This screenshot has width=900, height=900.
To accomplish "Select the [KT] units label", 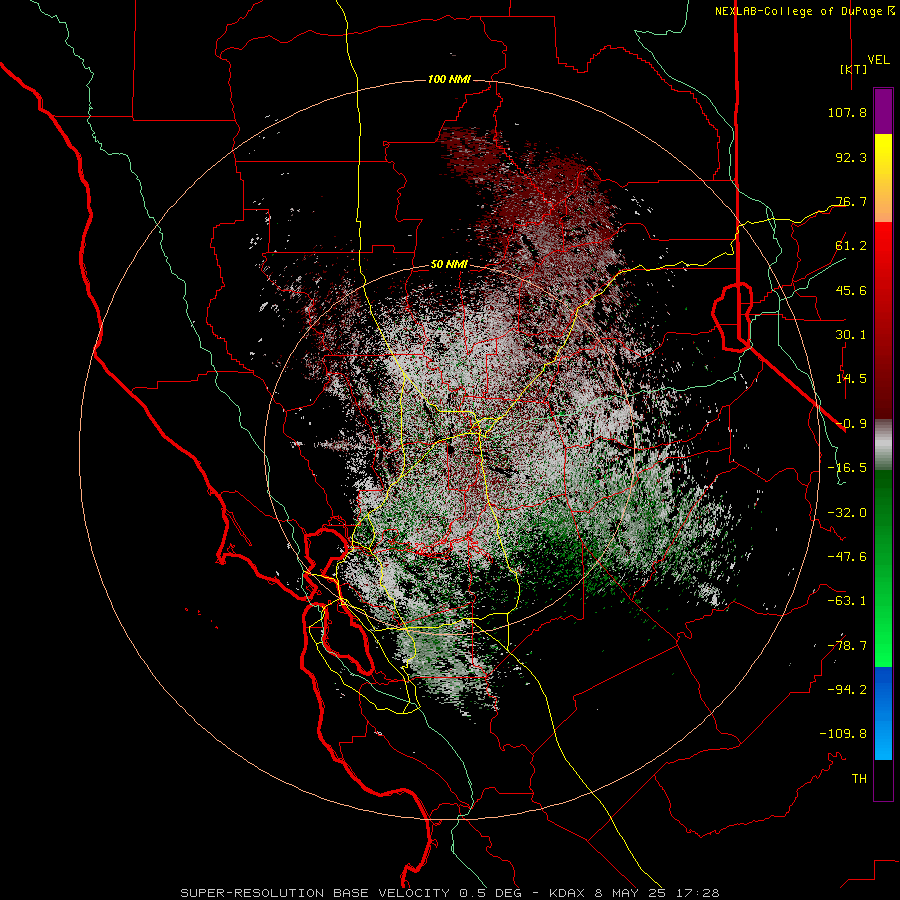I will (854, 69).
